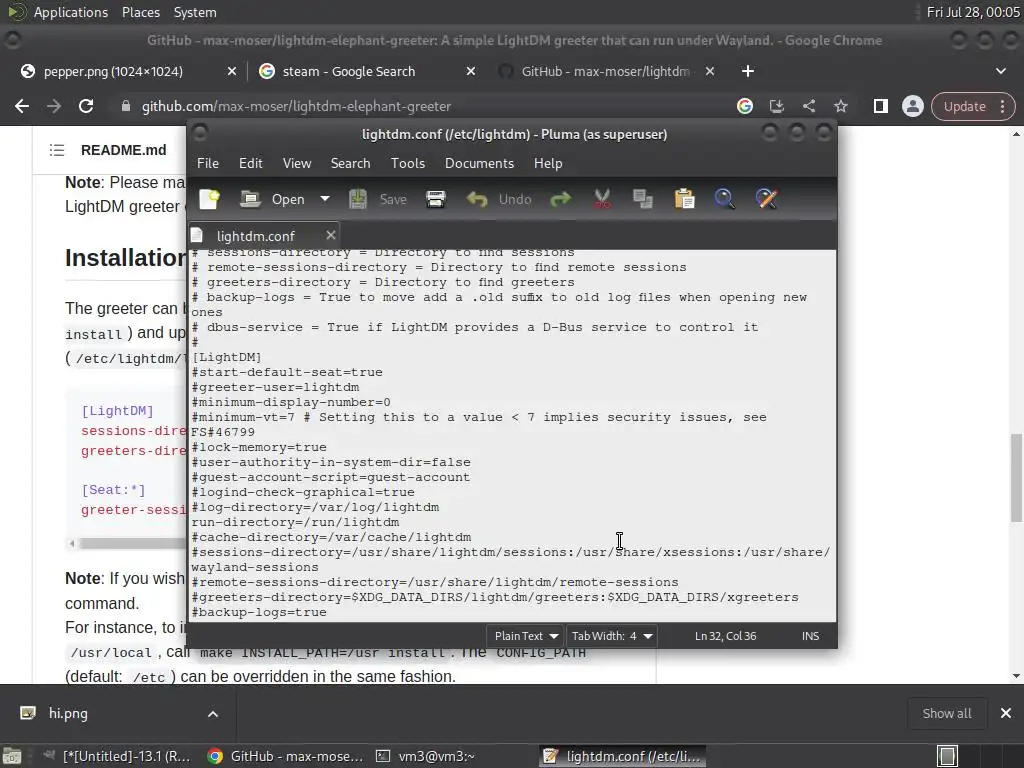Go back in Chrome
1024x768 pixels.
coord(22,106)
